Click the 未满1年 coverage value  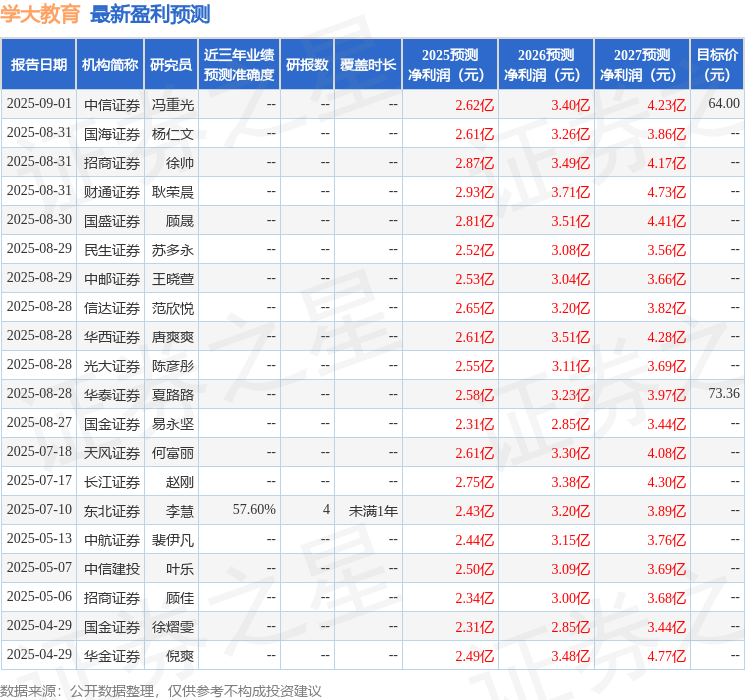(373, 511)
